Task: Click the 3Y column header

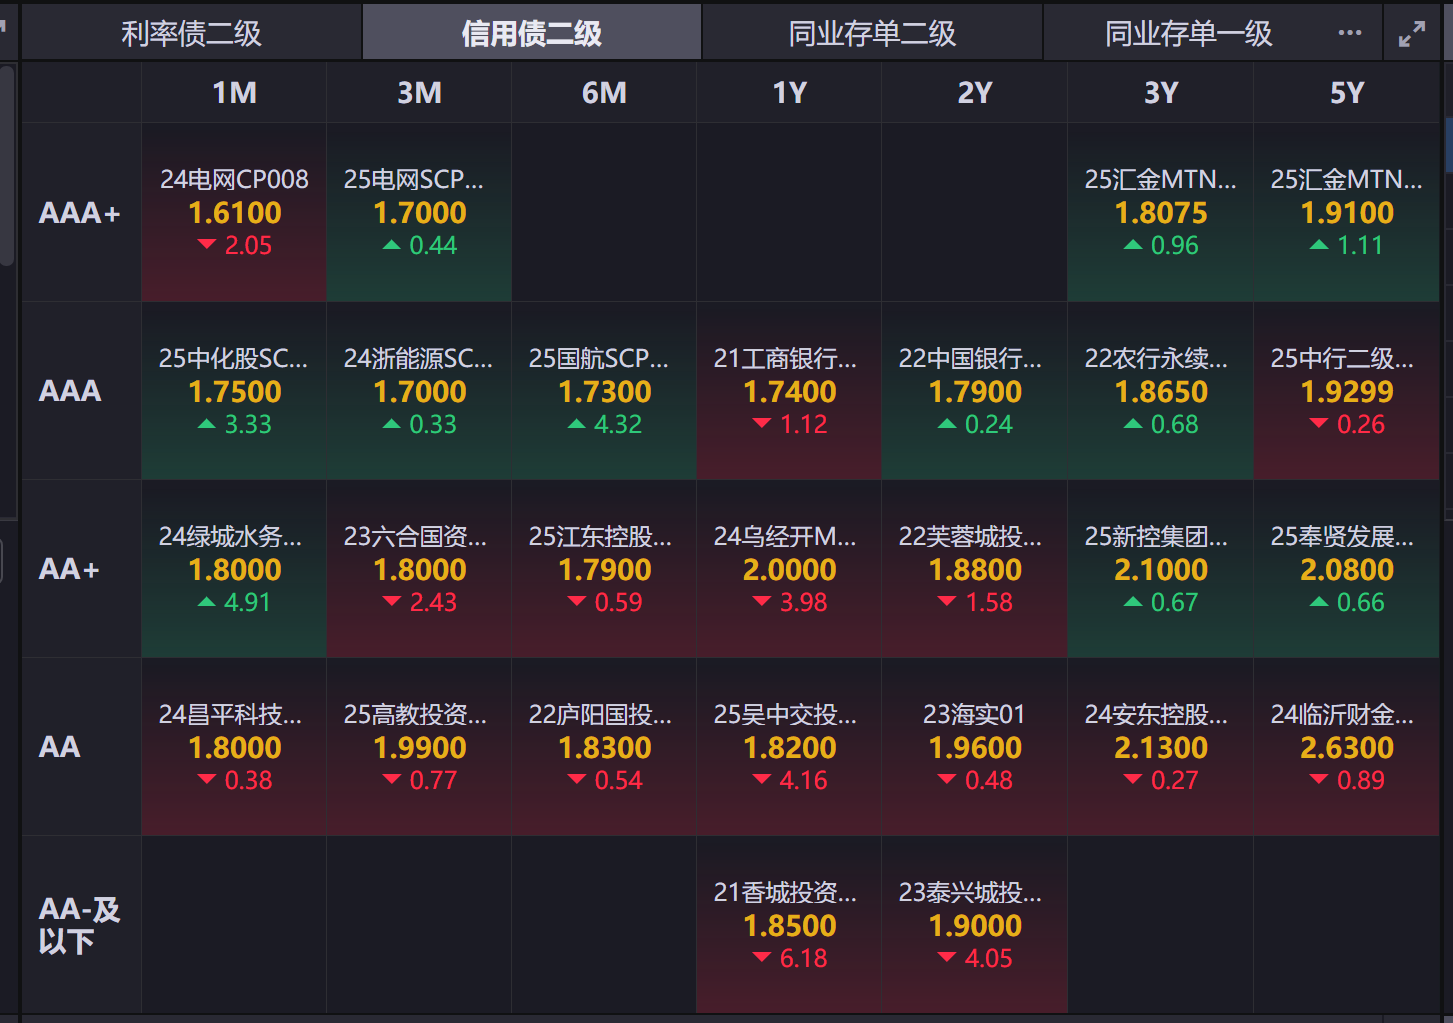Action: [x=1160, y=93]
